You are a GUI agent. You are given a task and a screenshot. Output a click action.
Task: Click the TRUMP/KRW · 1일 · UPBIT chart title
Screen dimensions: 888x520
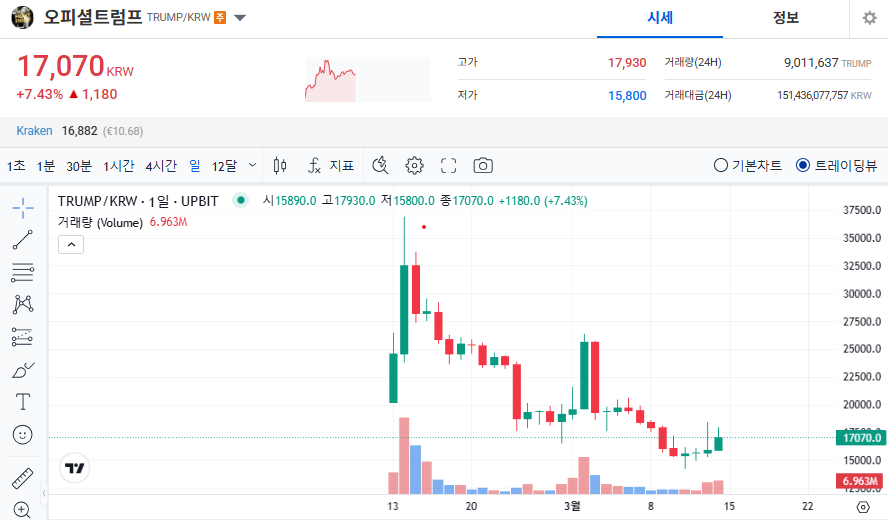[138, 201]
